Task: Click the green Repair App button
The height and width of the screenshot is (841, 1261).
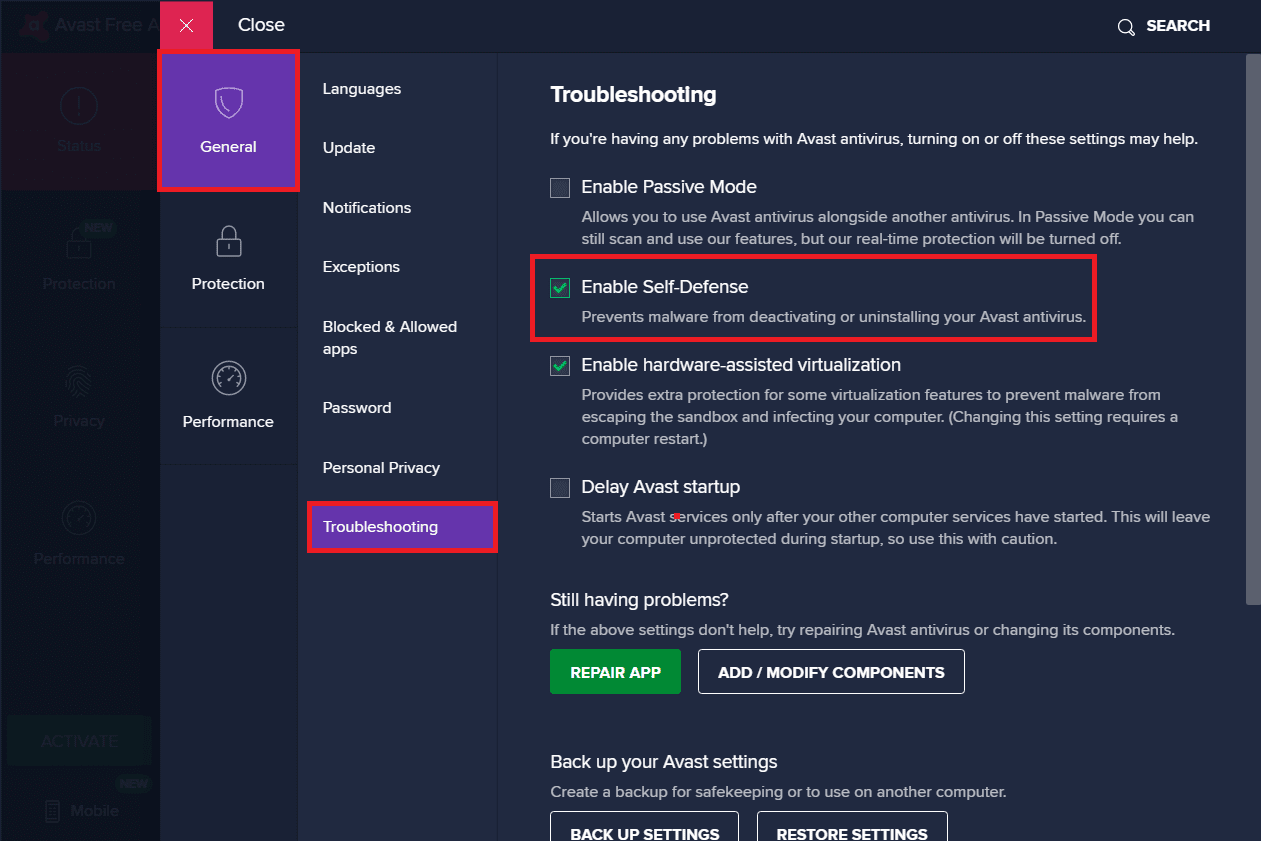Action: (615, 672)
